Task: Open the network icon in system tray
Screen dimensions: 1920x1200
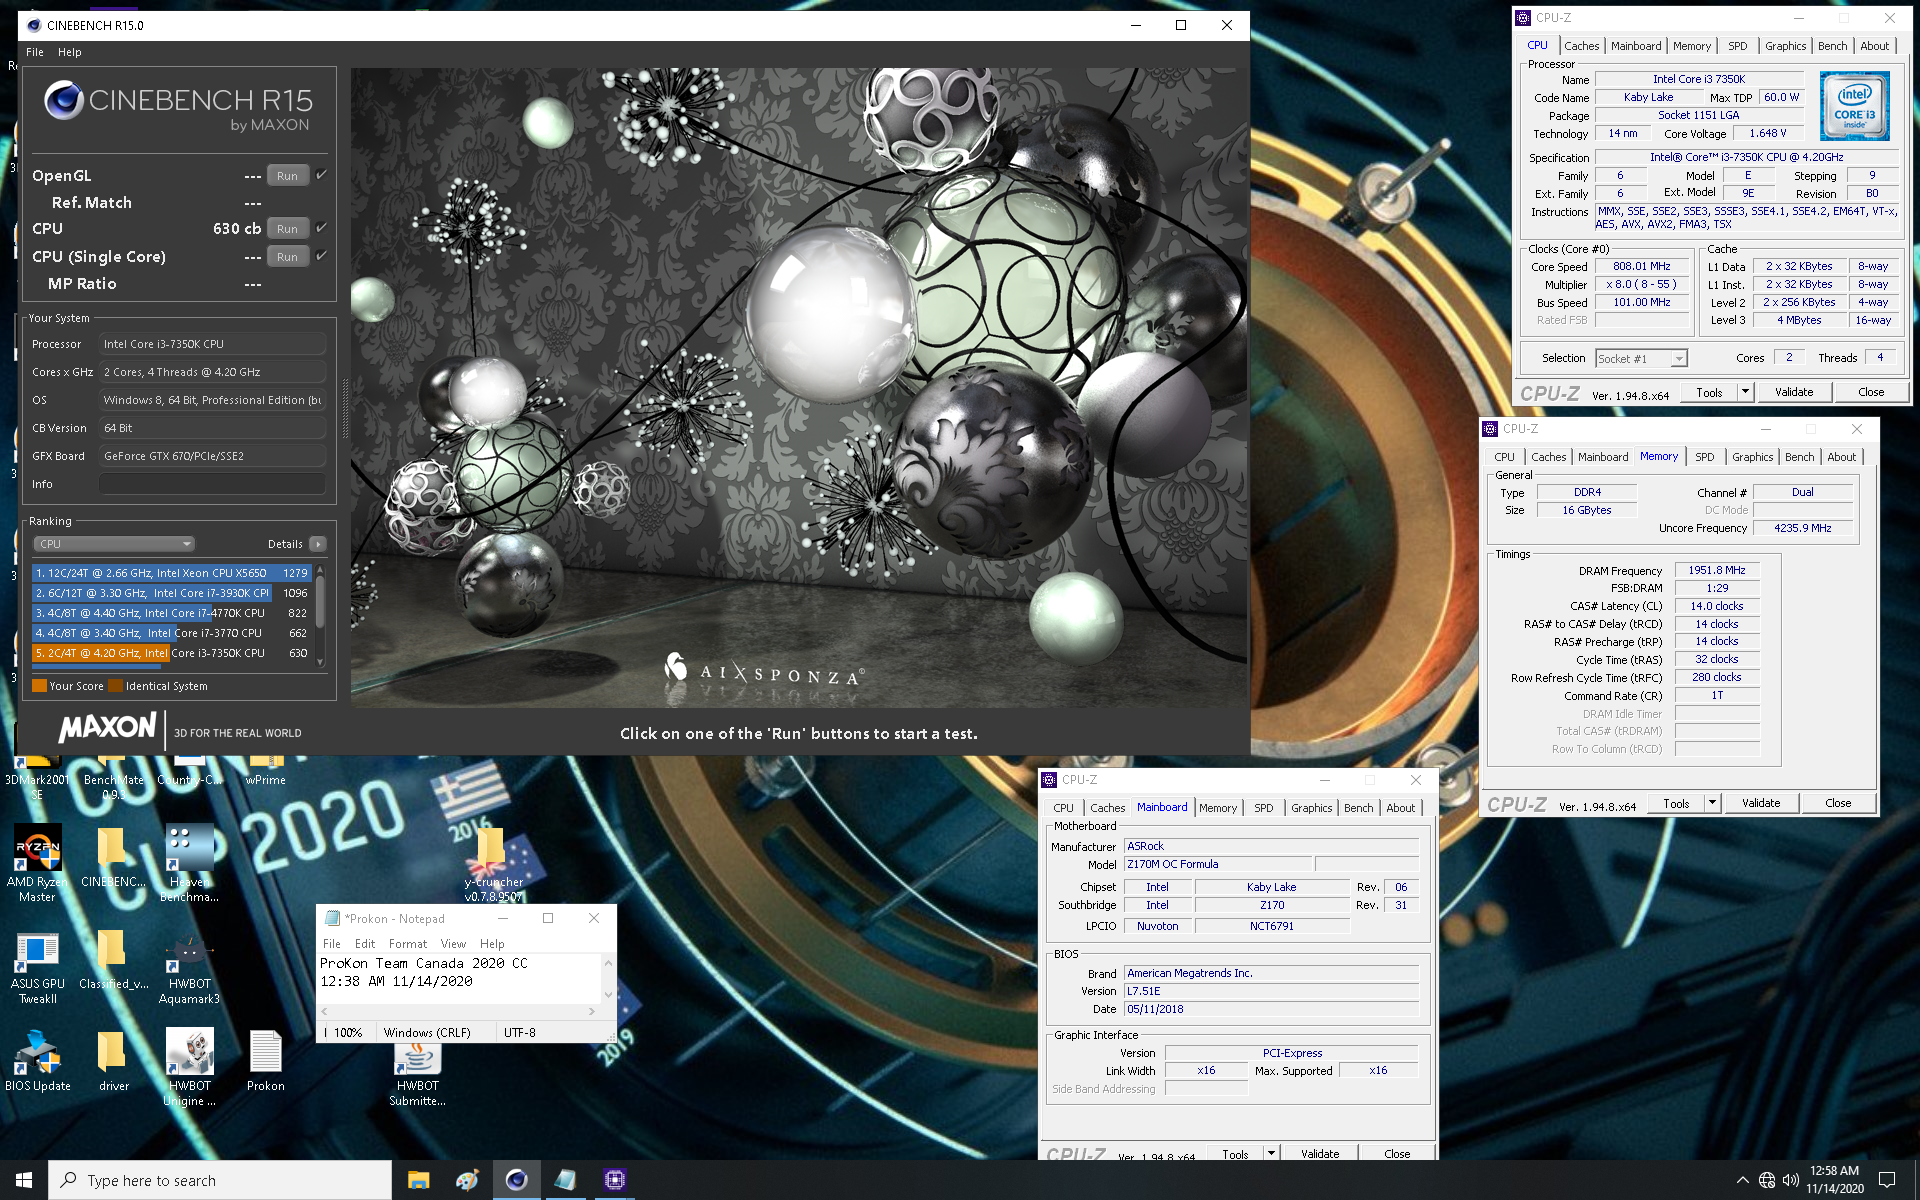Action: click(x=1767, y=1180)
